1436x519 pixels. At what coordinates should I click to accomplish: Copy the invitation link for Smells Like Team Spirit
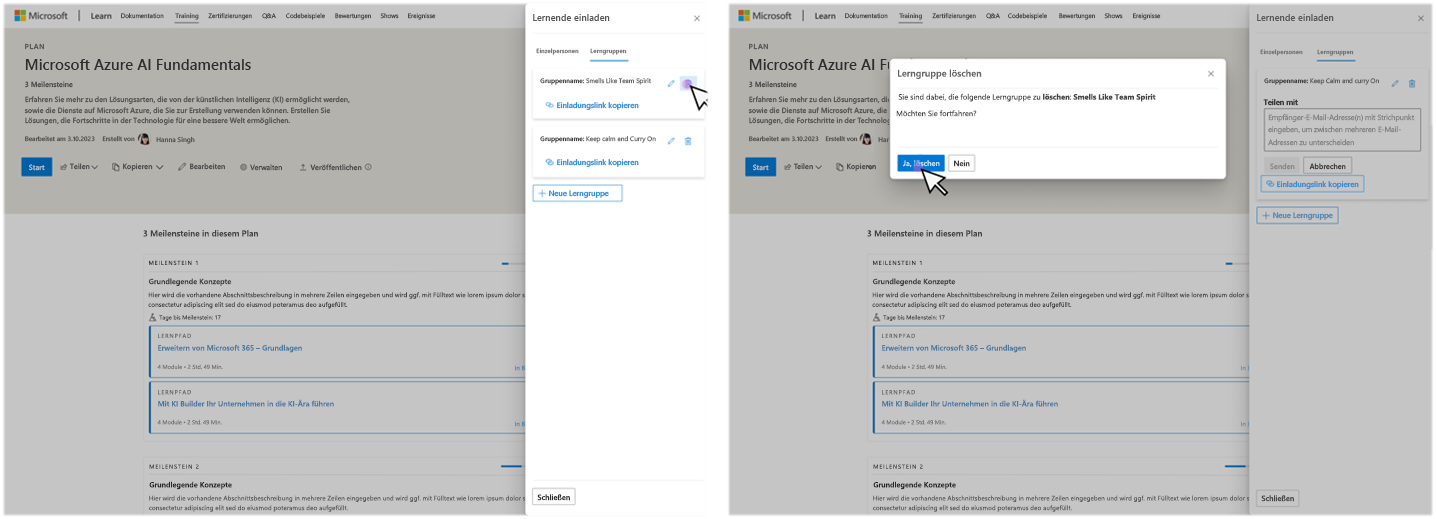click(591, 105)
